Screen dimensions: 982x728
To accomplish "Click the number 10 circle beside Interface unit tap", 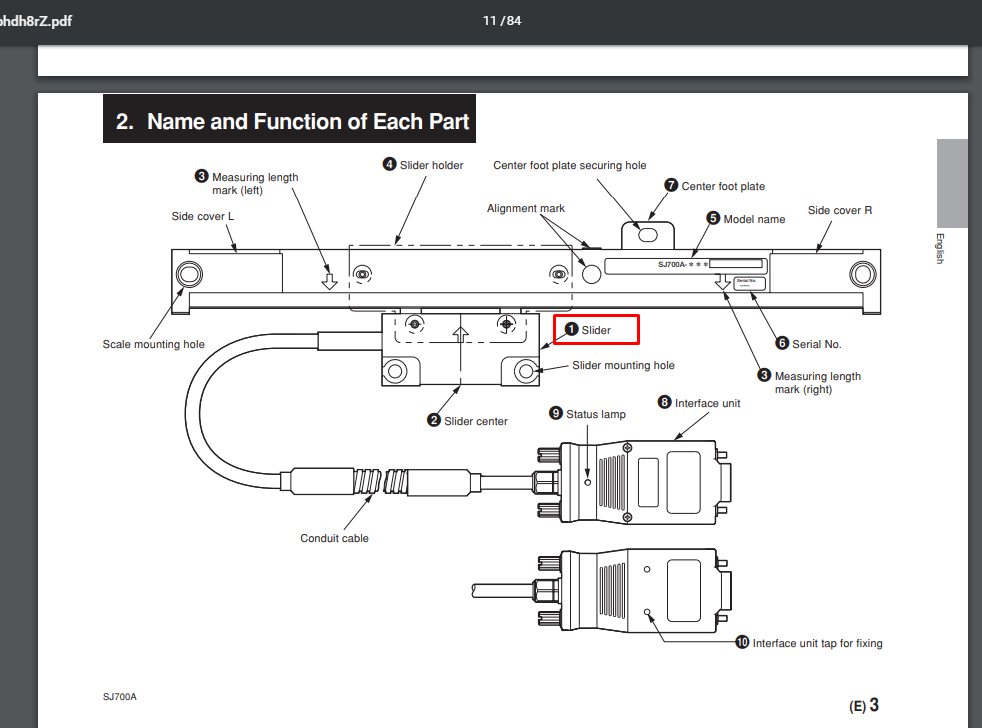I will (742, 642).
